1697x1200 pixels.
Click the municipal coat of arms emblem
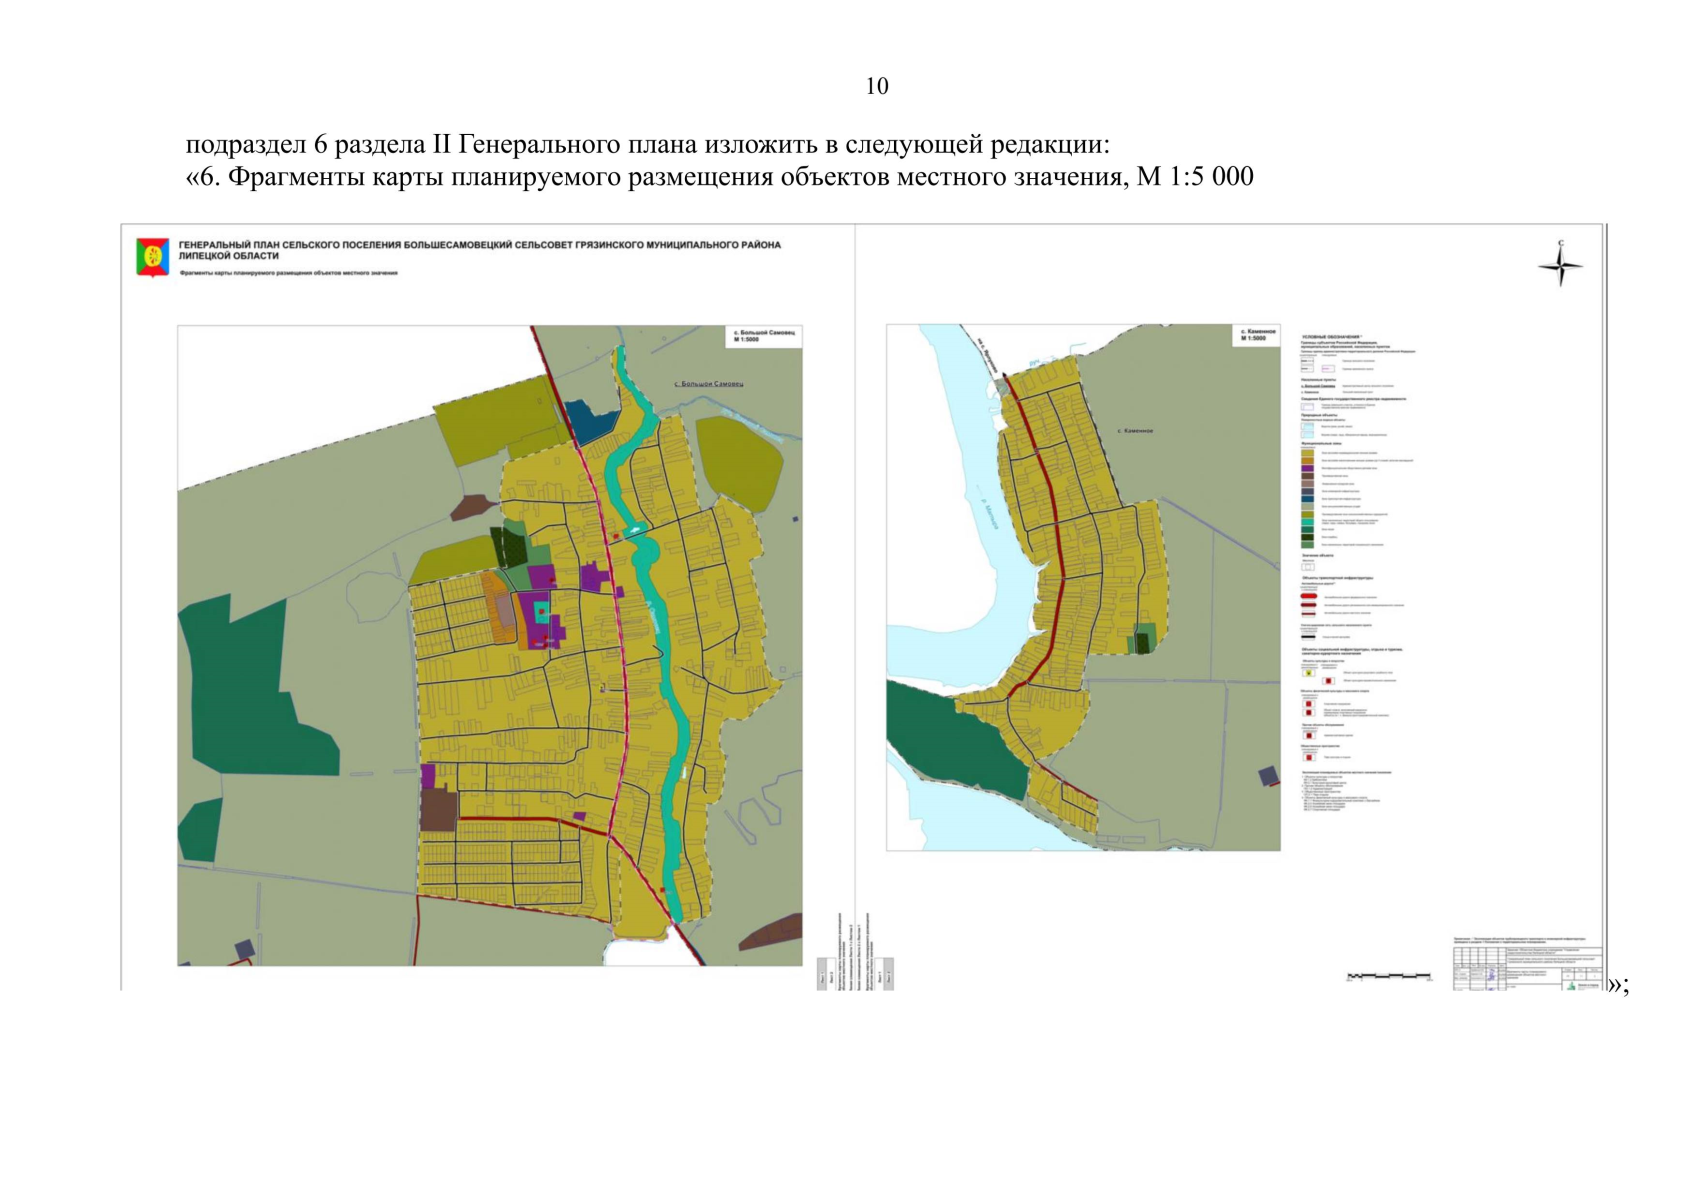click(x=152, y=257)
